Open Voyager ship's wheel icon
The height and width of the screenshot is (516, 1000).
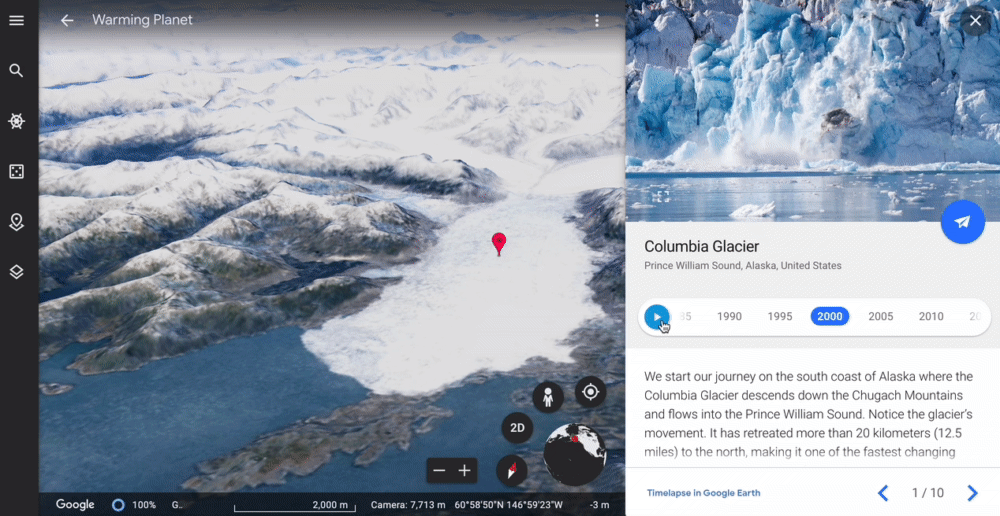pyautogui.click(x=17, y=121)
